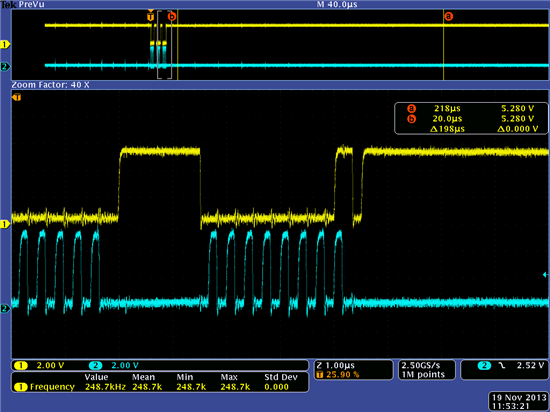
Task: Click cyan channel 2 marker beside zoomed waveform
Action: pos(5,309)
